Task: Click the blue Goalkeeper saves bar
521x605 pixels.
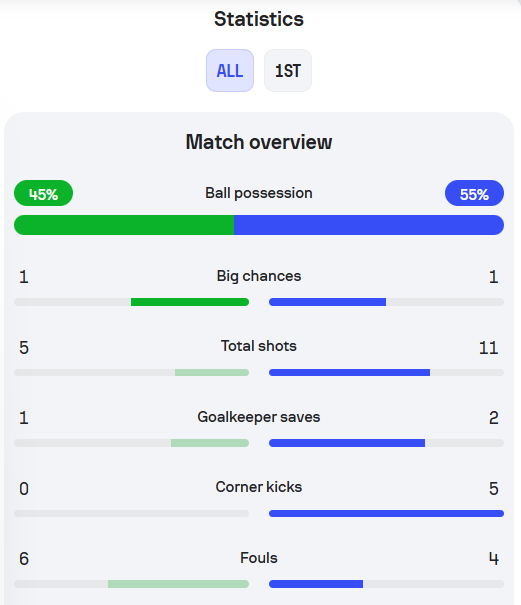Action: pyautogui.click(x=347, y=443)
